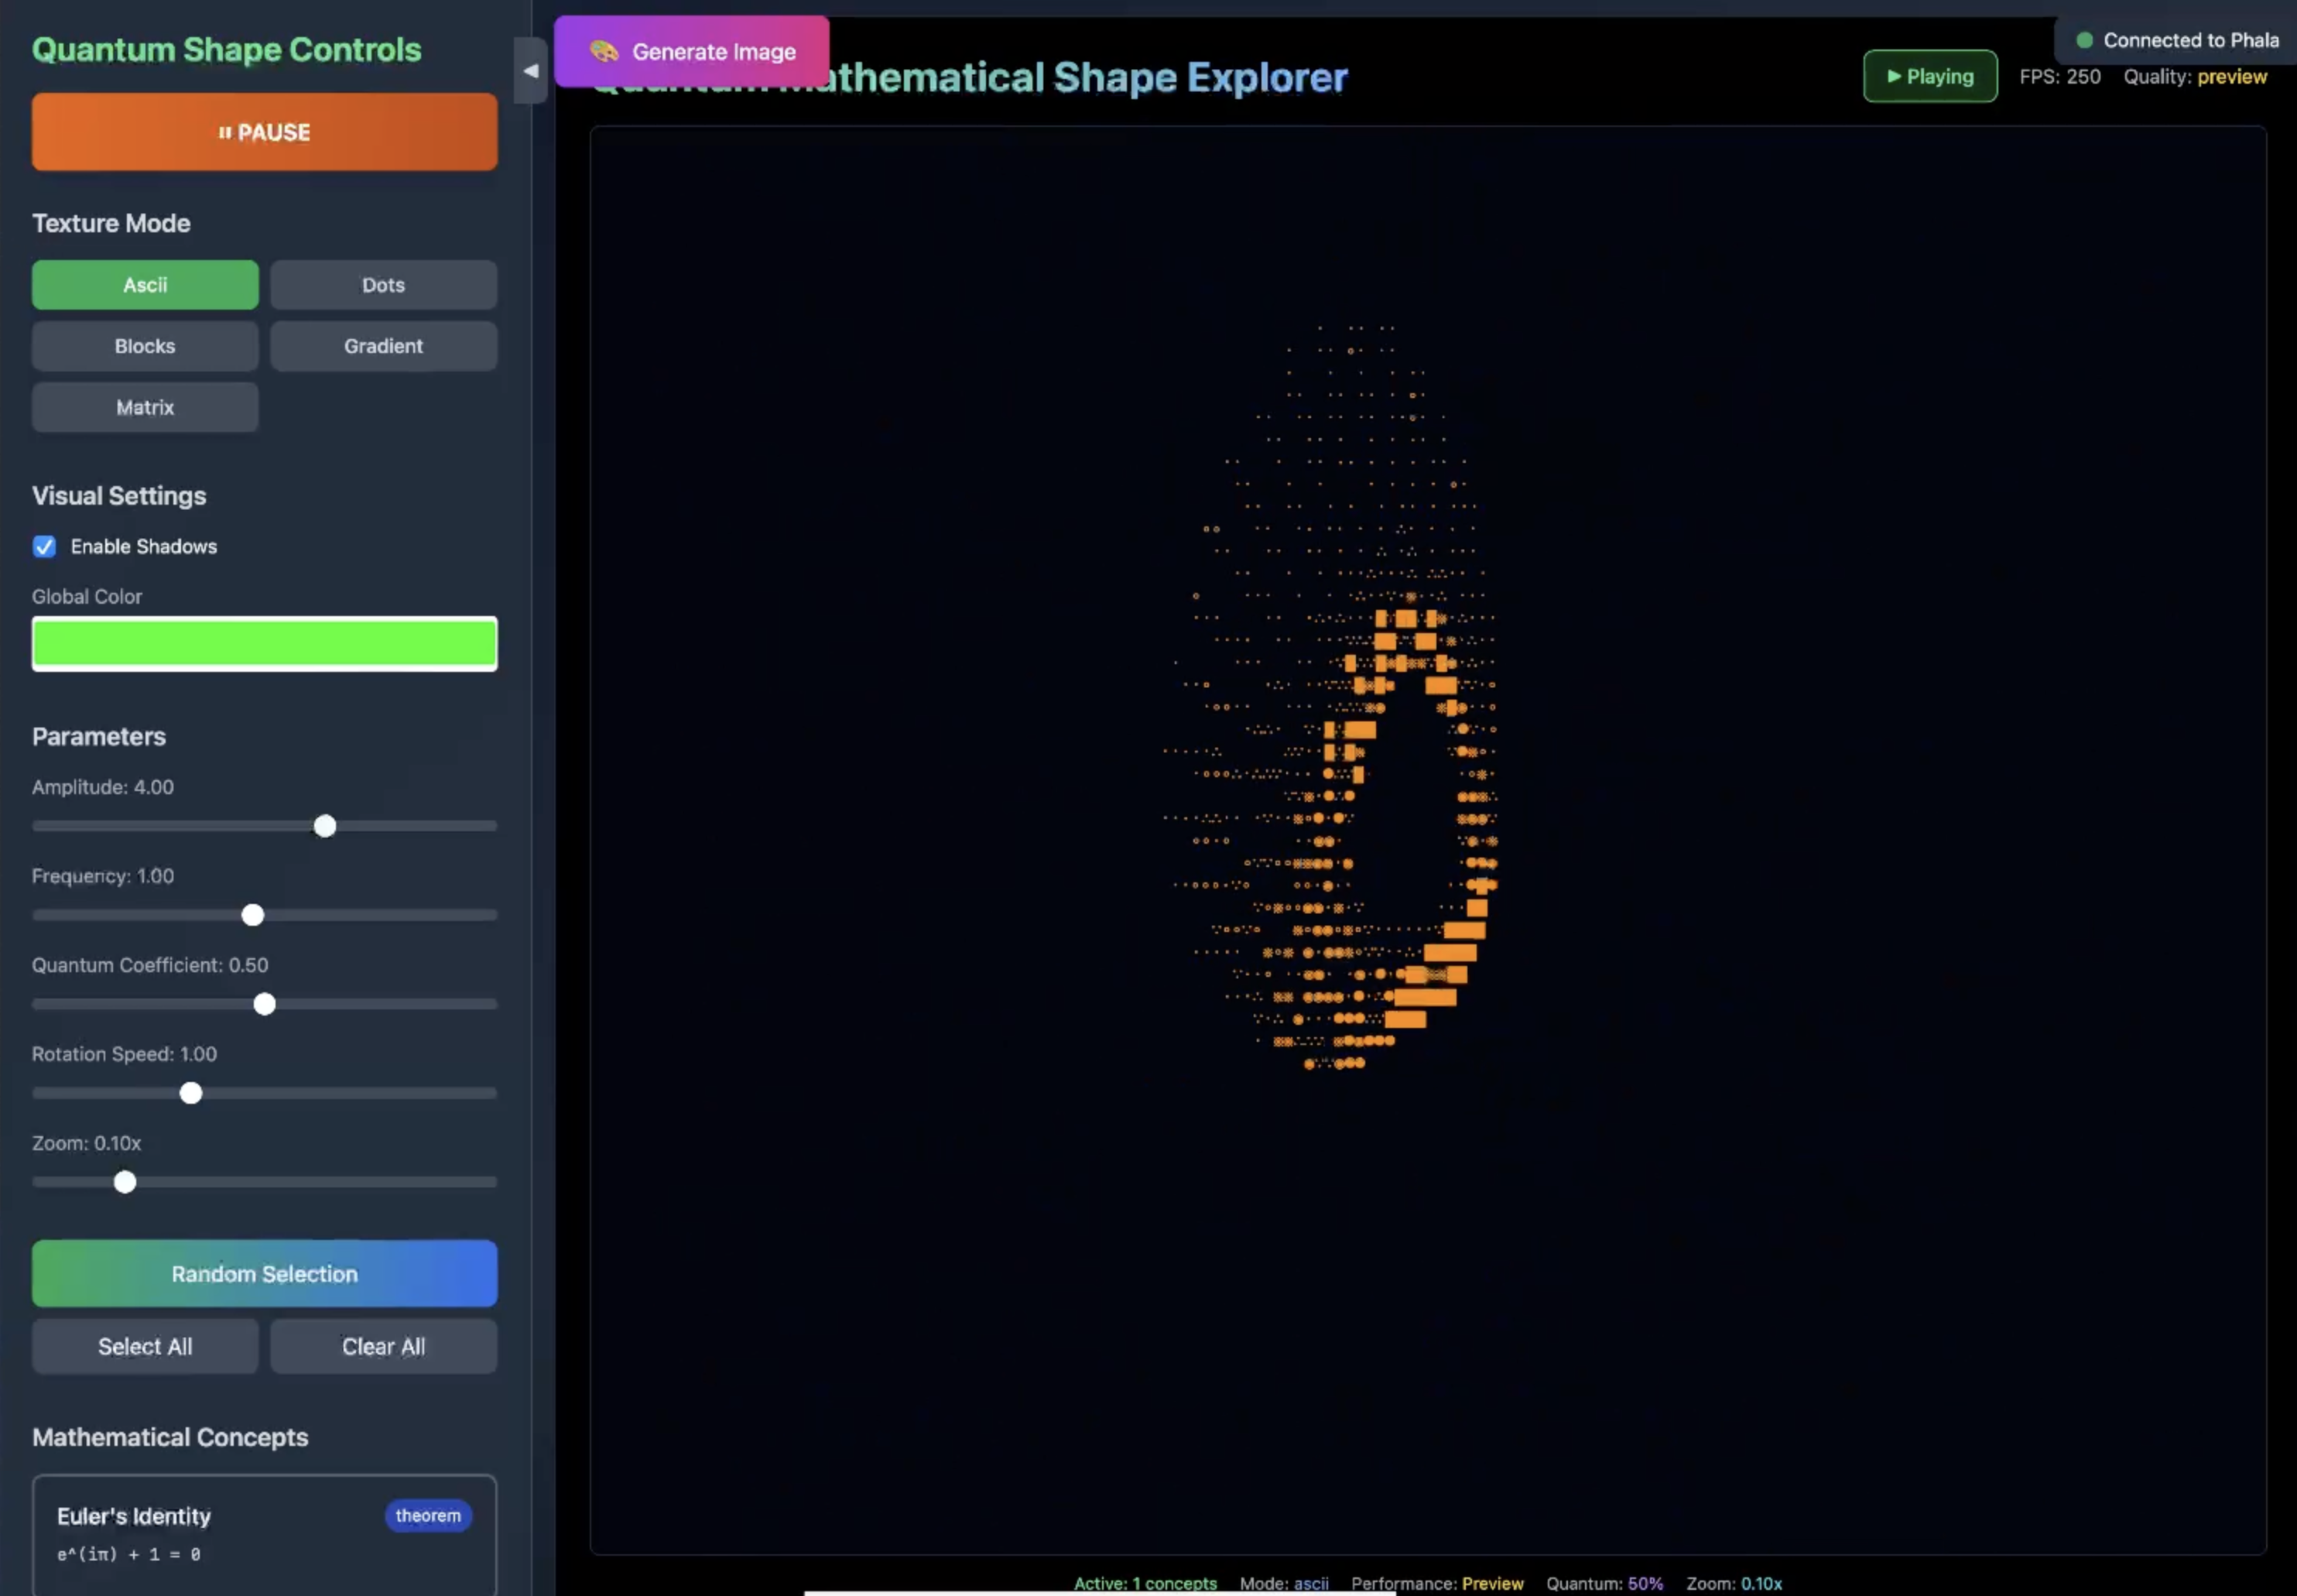This screenshot has width=2297, height=1596.
Task: Click the Amplitude slider handle
Action: click(x=325, y=826)
